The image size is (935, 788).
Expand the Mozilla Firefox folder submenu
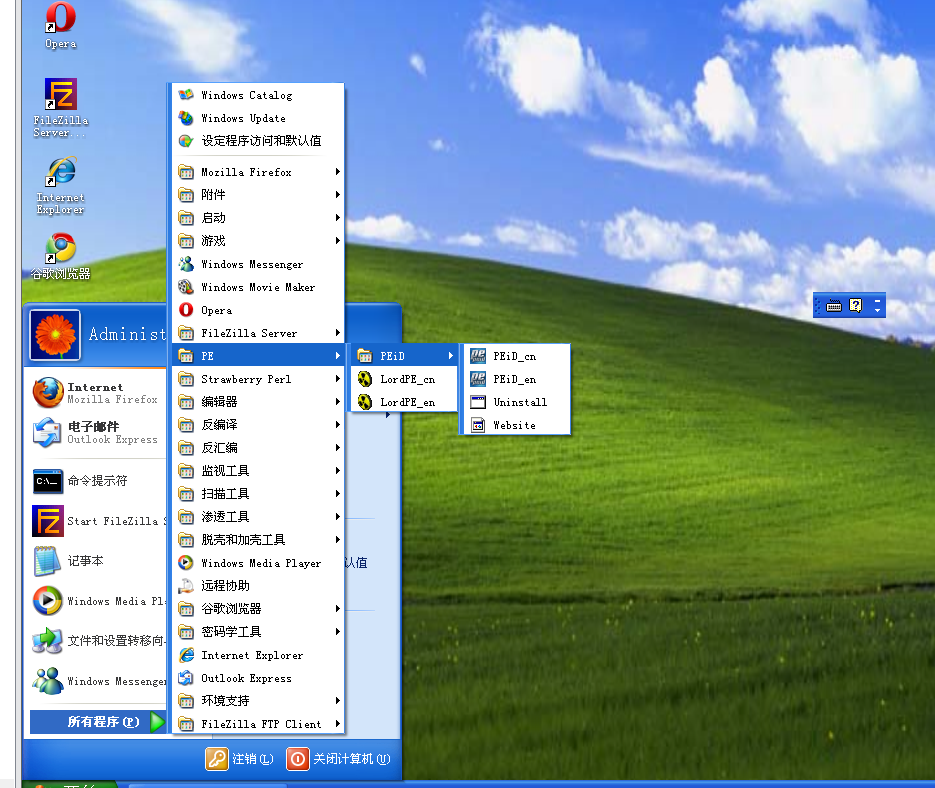coord(258,172)
